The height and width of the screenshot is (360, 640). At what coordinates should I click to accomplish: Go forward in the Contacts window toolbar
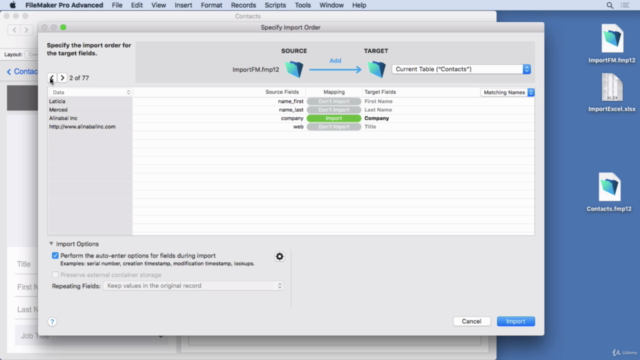pyautogui.click(x=27, y=30)
